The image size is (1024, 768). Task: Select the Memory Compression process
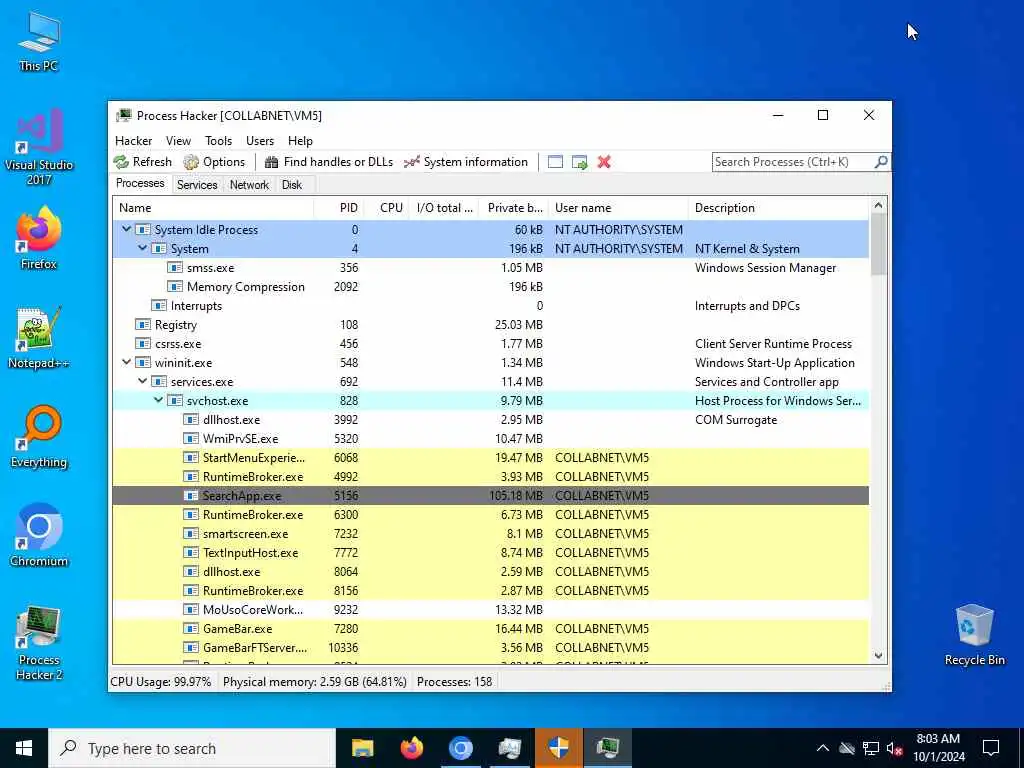click(x=490, y=287)
